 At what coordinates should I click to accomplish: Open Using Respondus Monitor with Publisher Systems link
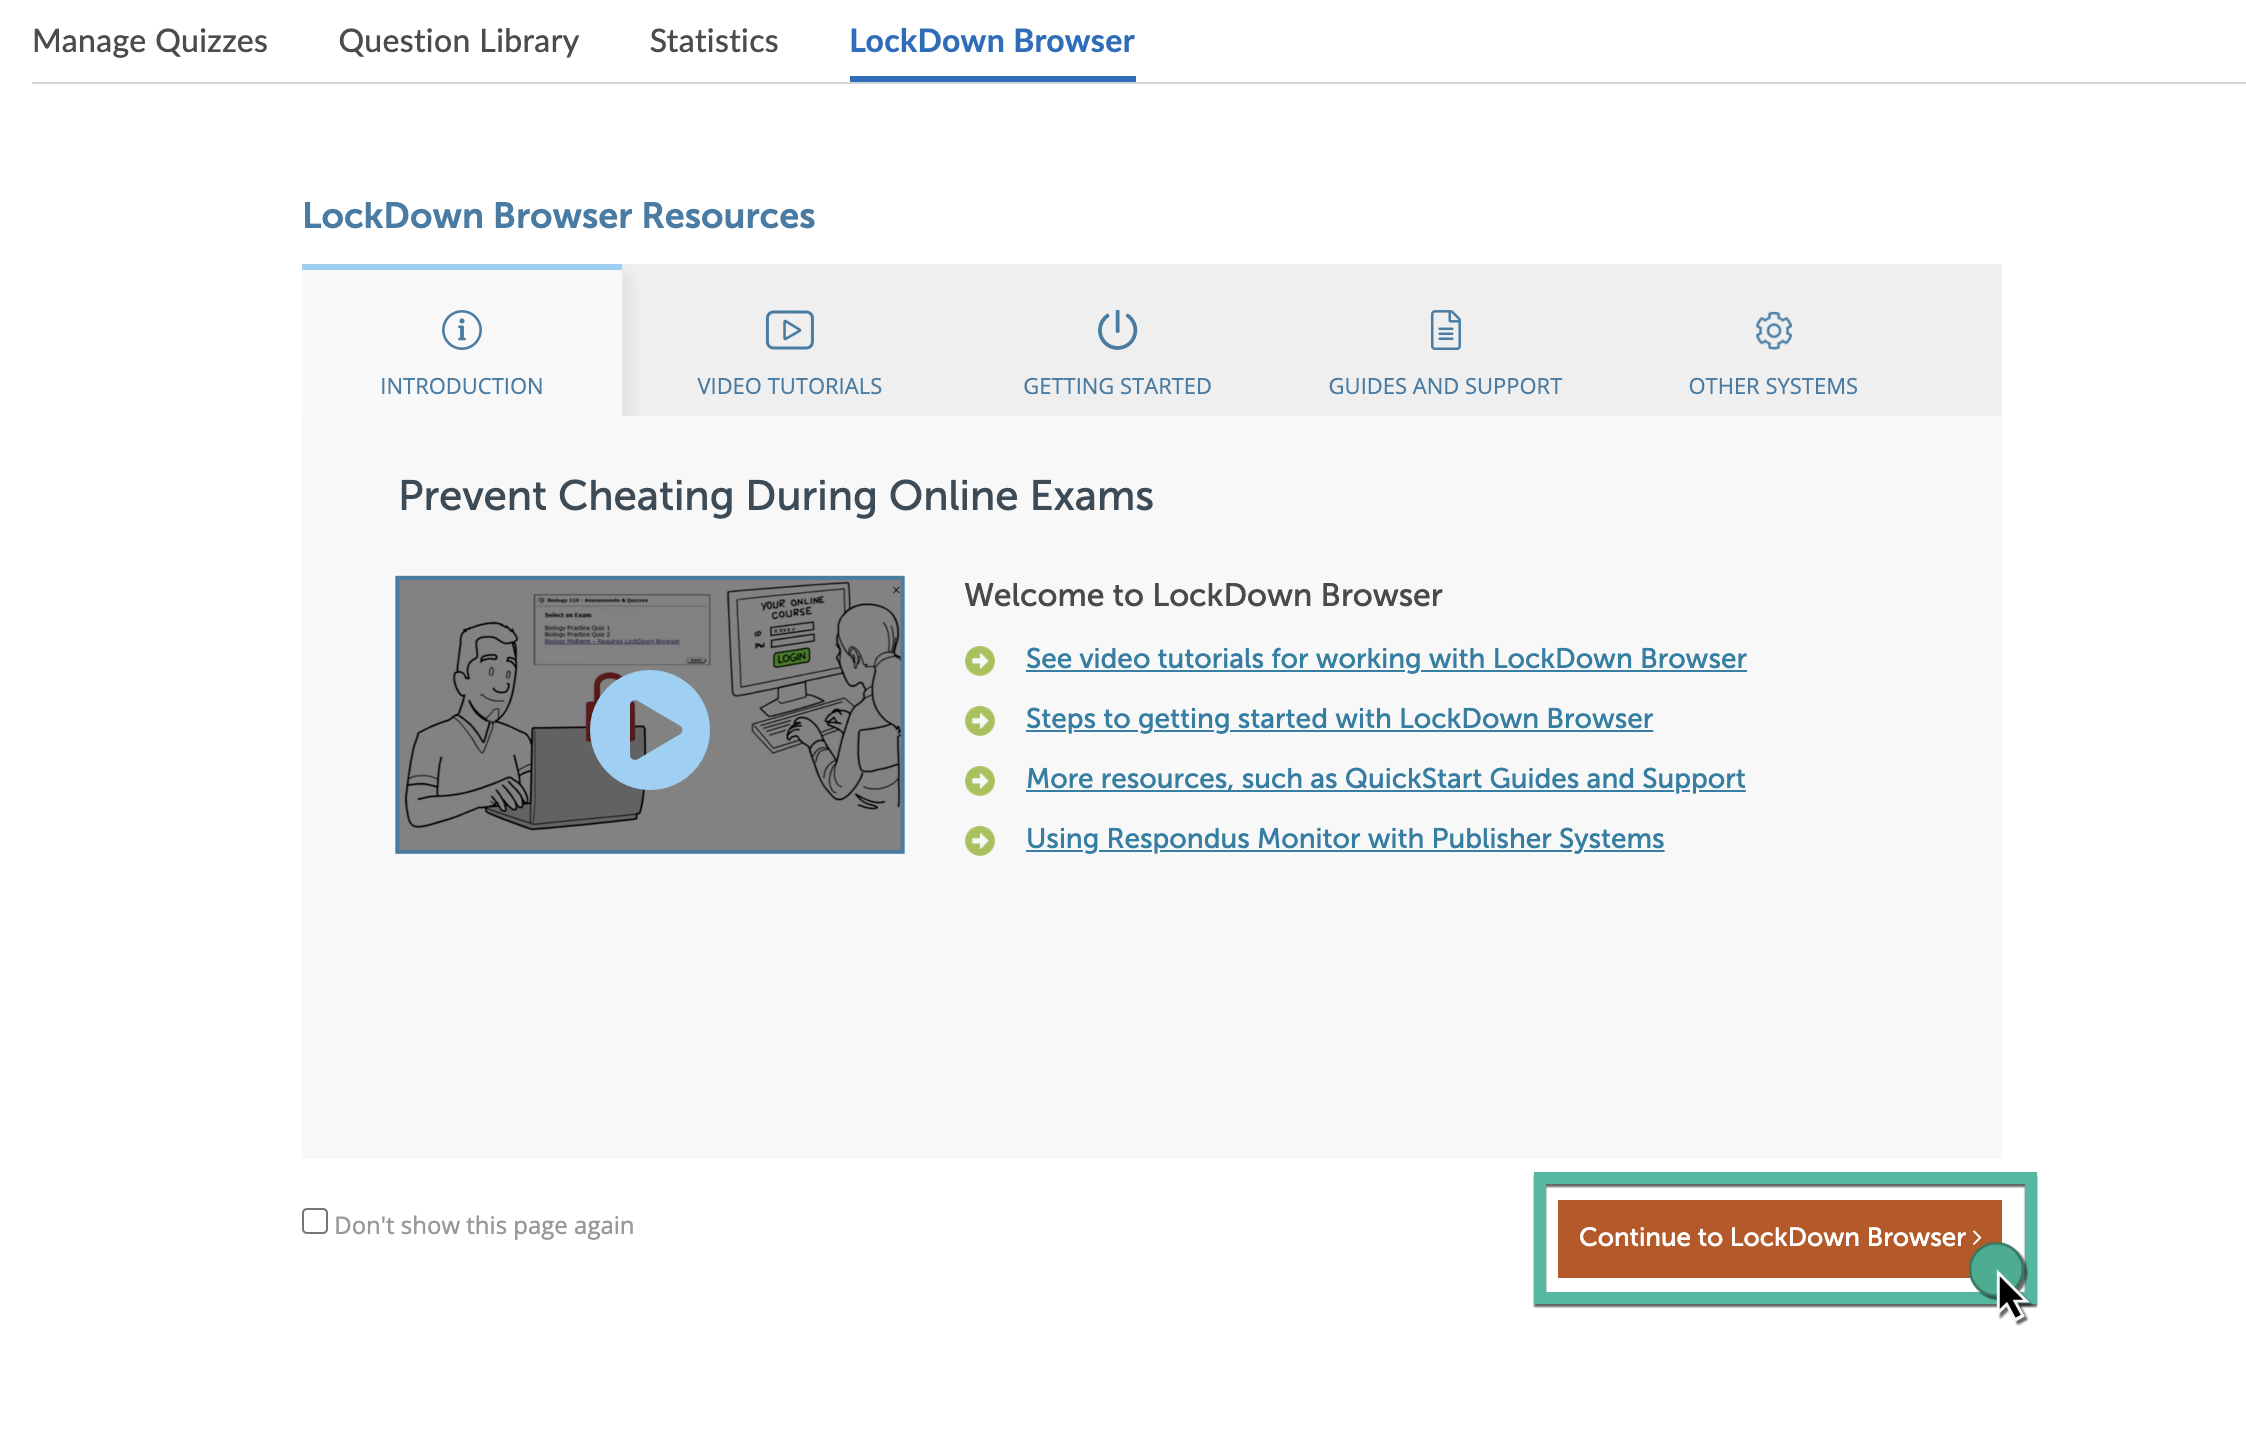1344,838
